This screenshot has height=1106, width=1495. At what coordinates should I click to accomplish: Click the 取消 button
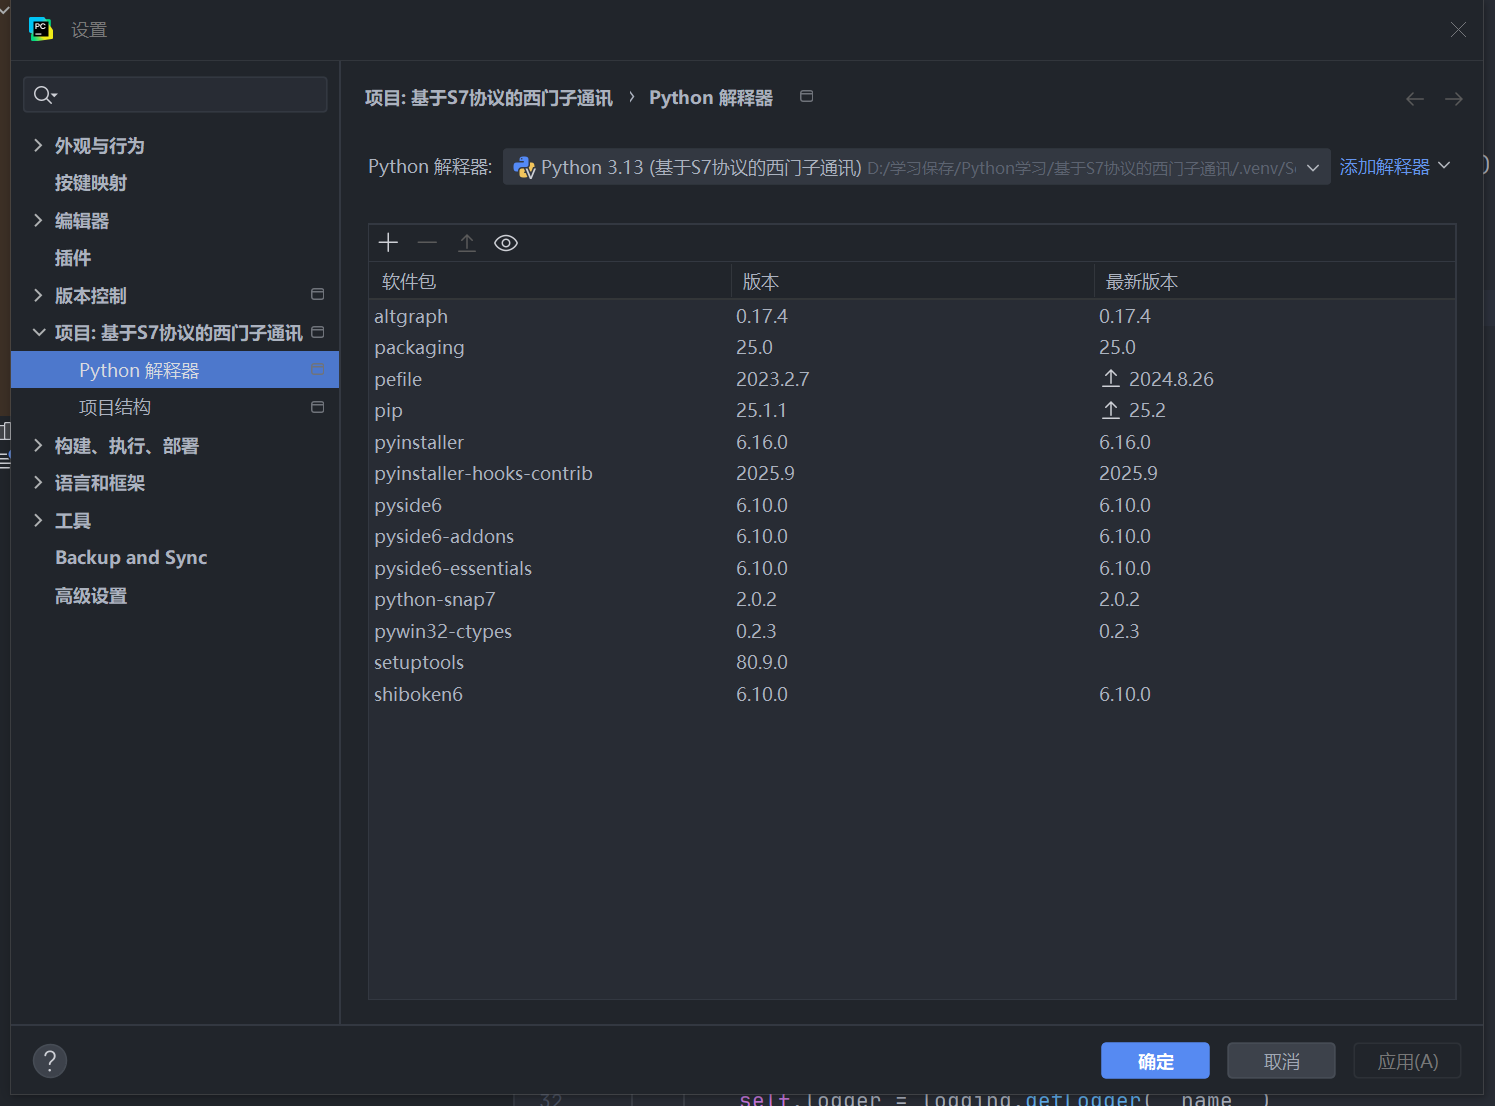pos(1281,1061)
